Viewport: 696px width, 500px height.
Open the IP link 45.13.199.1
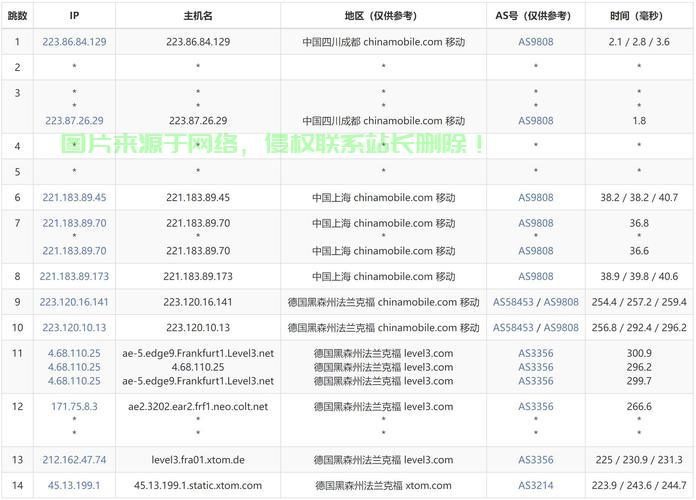(x=75, y=485)
